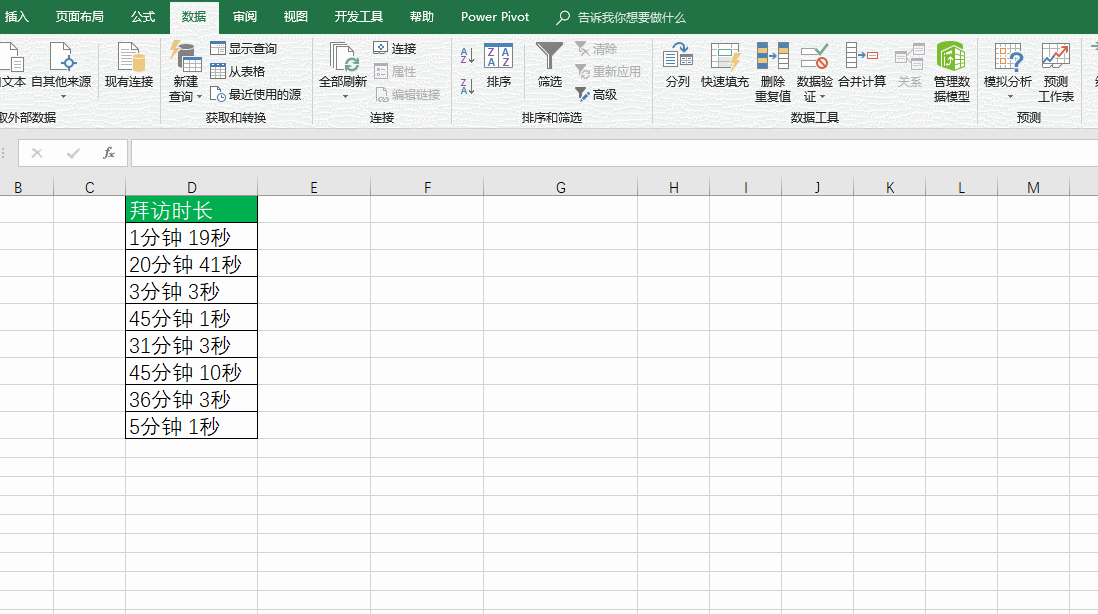The width and height of the screenshot is (1098, 614).
Task: Sort ascending A to Z
Action: 468,55
